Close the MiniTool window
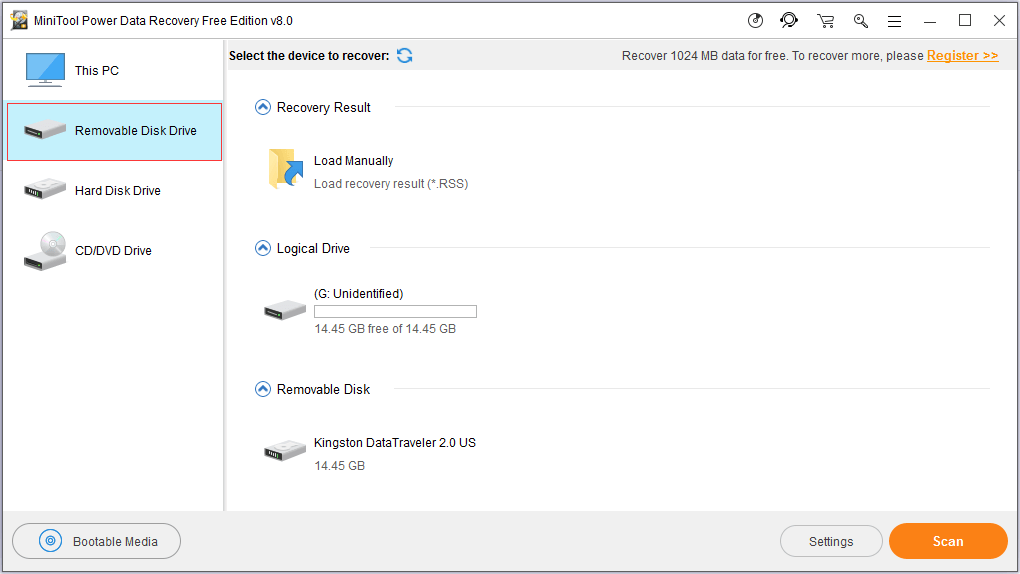This screenshot has width=1020, height=574. click(999, 21)
